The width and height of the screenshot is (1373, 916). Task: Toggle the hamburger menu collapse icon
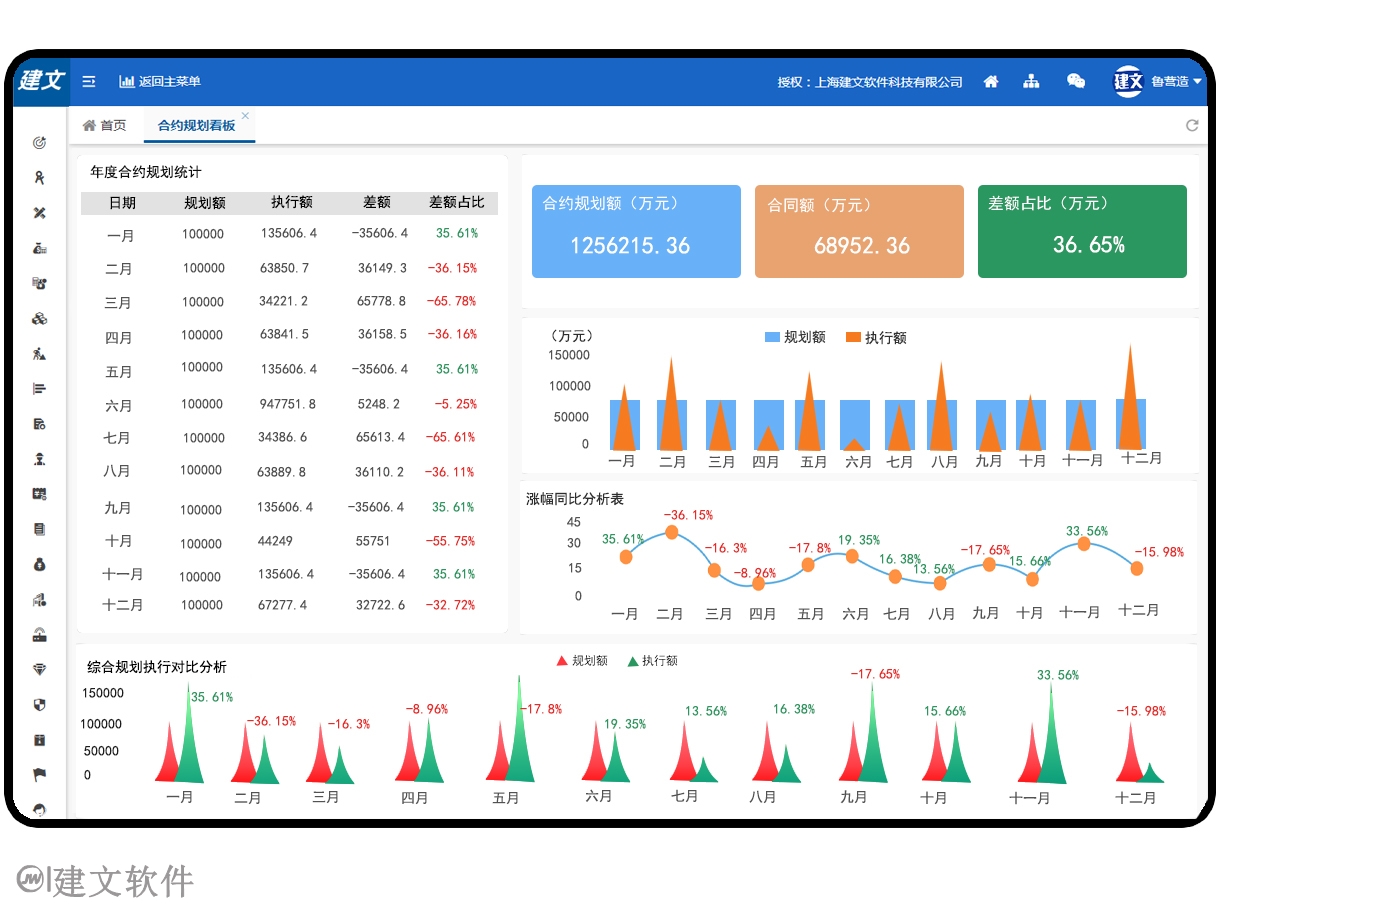click(x=89, y=82)
